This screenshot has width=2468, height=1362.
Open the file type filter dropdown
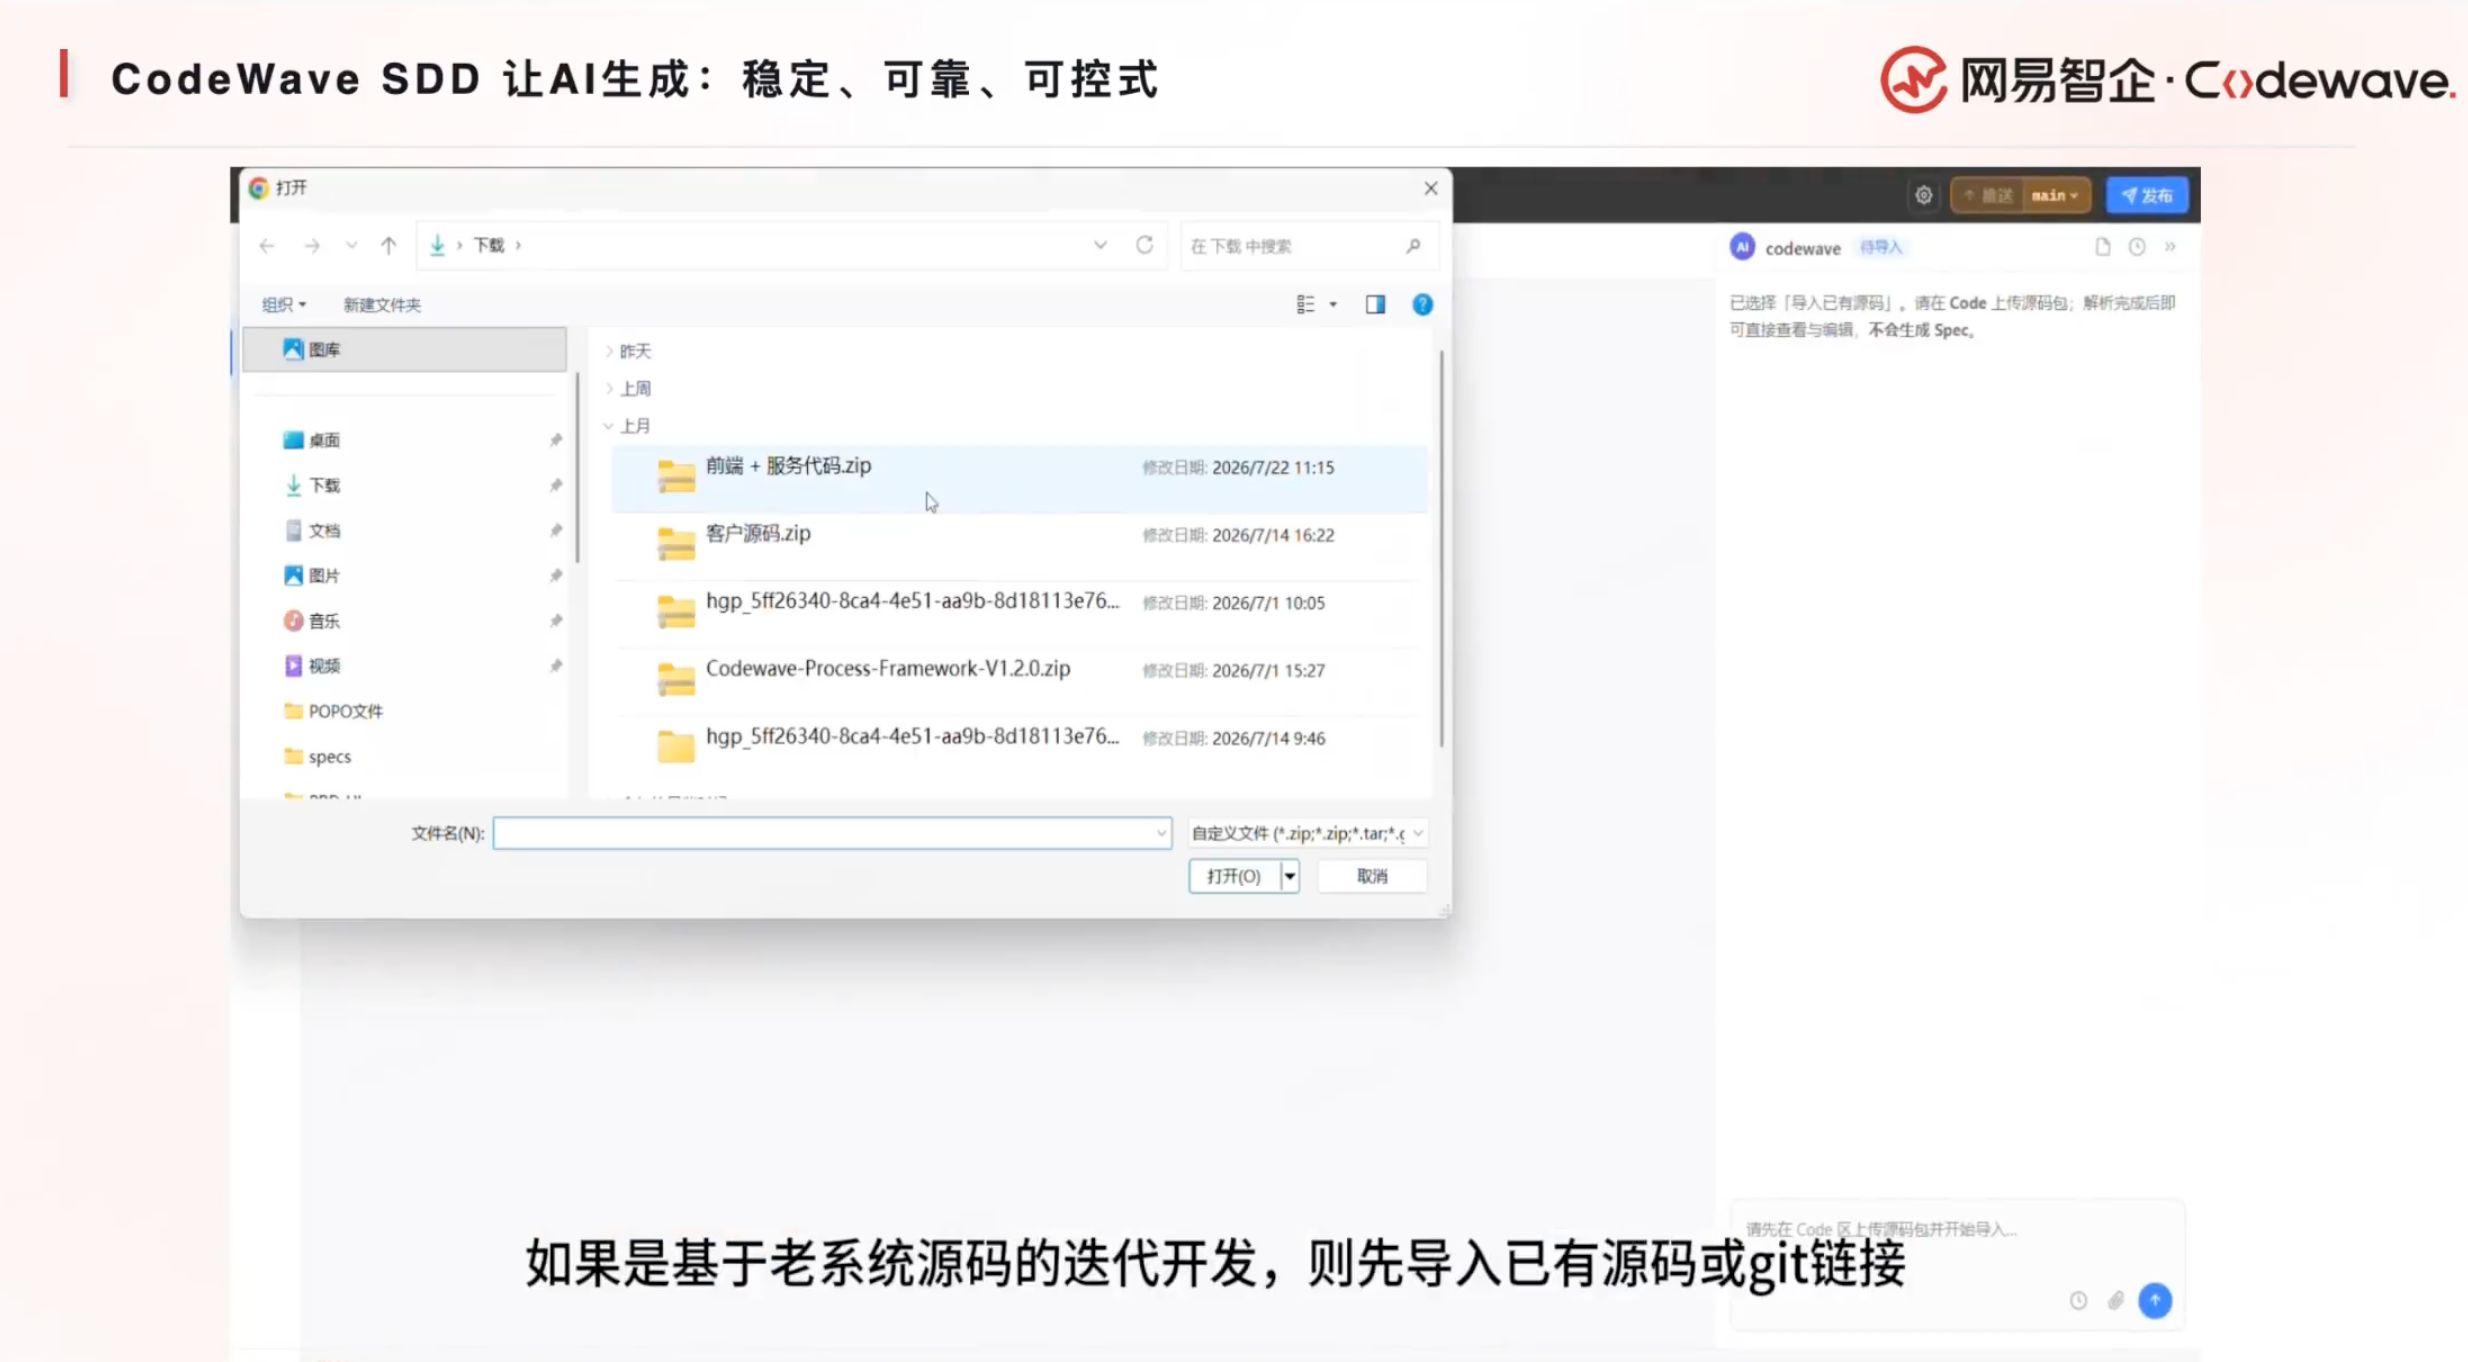point(1307,833)
